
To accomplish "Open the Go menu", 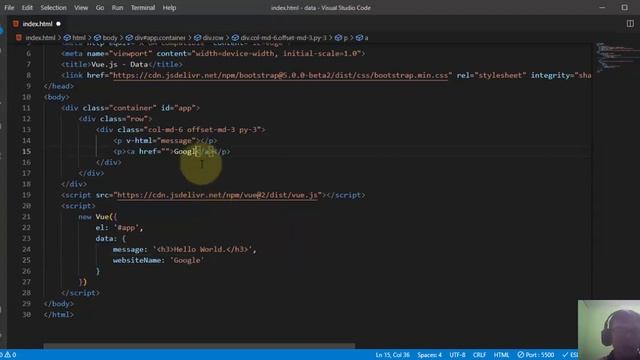I will coord(100,8).
